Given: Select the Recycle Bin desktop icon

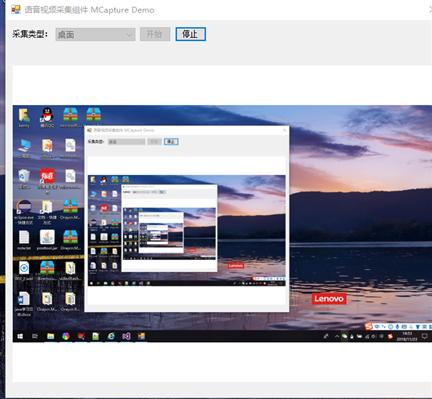Looking at the screenshot, I should 24,177.
